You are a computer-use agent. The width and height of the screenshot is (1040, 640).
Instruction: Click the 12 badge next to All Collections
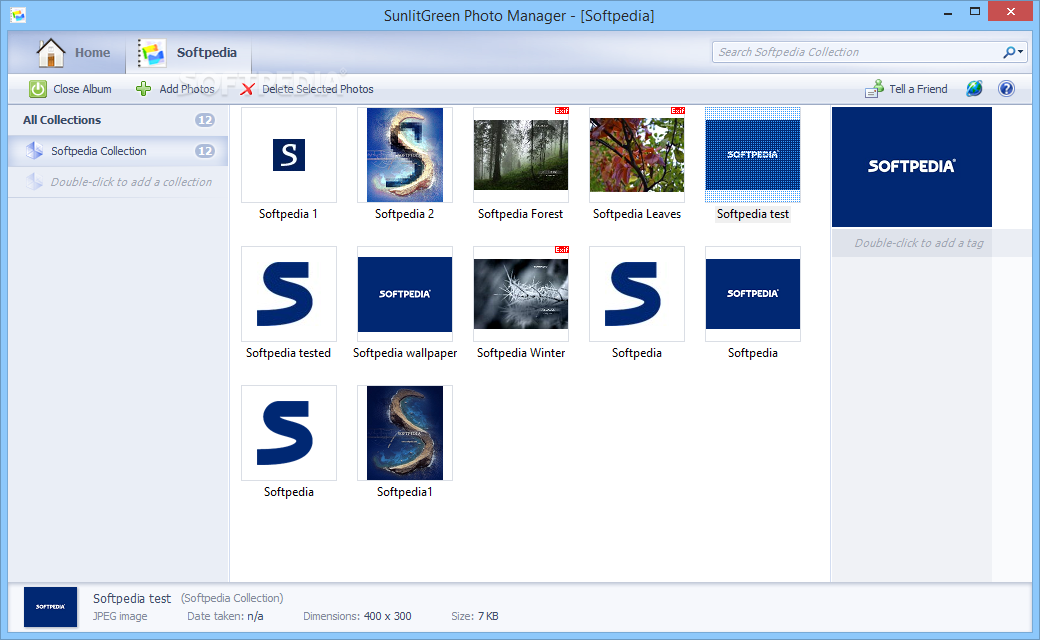click(x=205, y=120)
